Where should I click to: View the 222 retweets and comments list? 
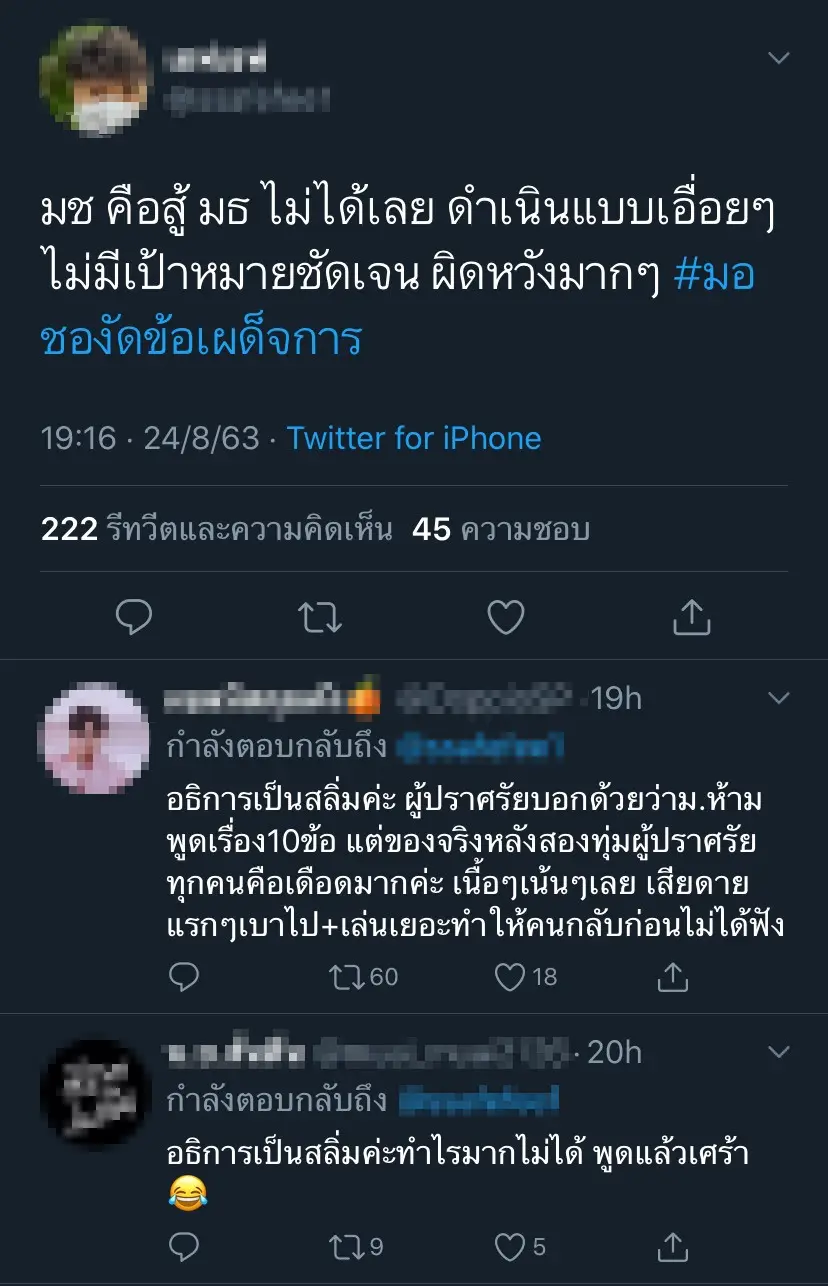[216, 529]
